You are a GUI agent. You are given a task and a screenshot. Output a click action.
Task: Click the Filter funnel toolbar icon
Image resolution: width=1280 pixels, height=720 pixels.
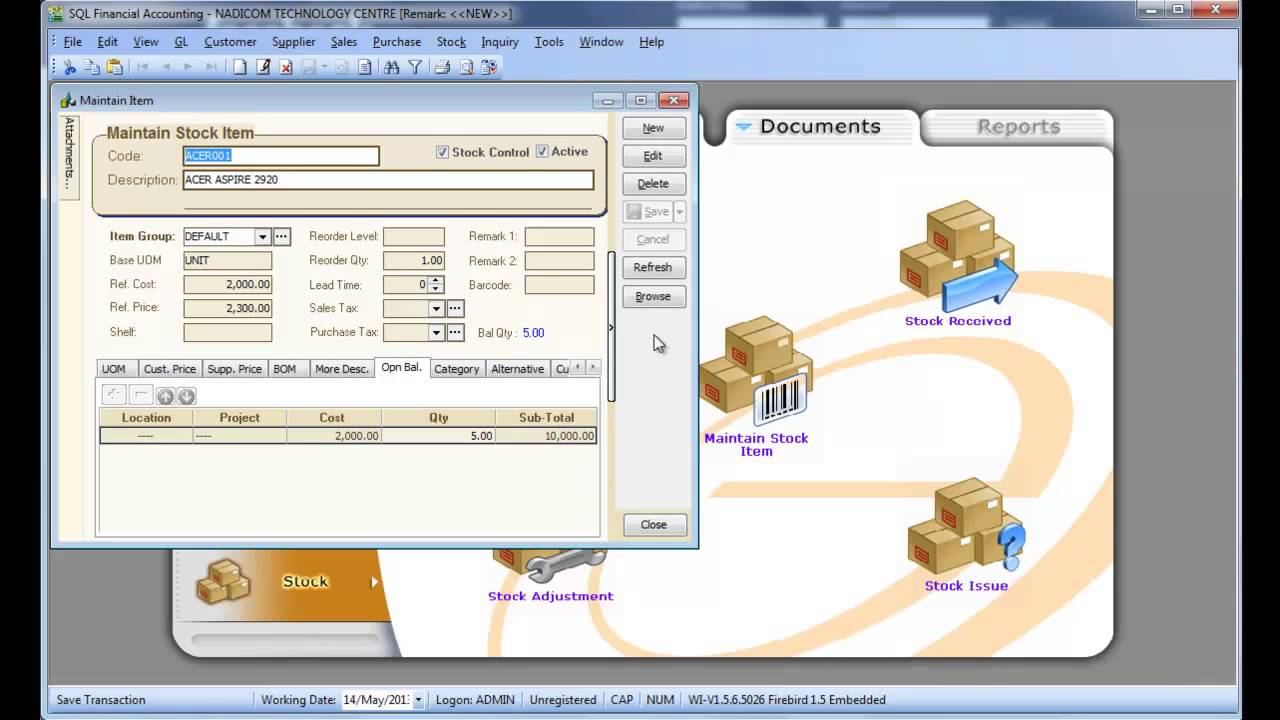414,67
